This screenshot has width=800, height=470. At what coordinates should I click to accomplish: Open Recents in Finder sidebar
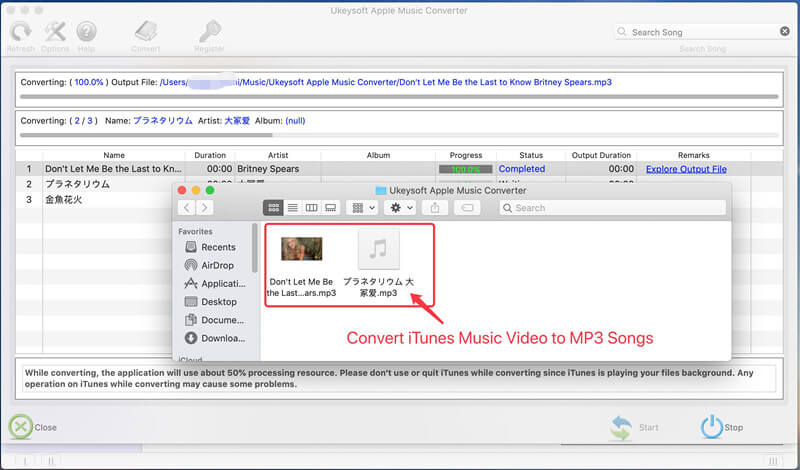tap(210, 247)
